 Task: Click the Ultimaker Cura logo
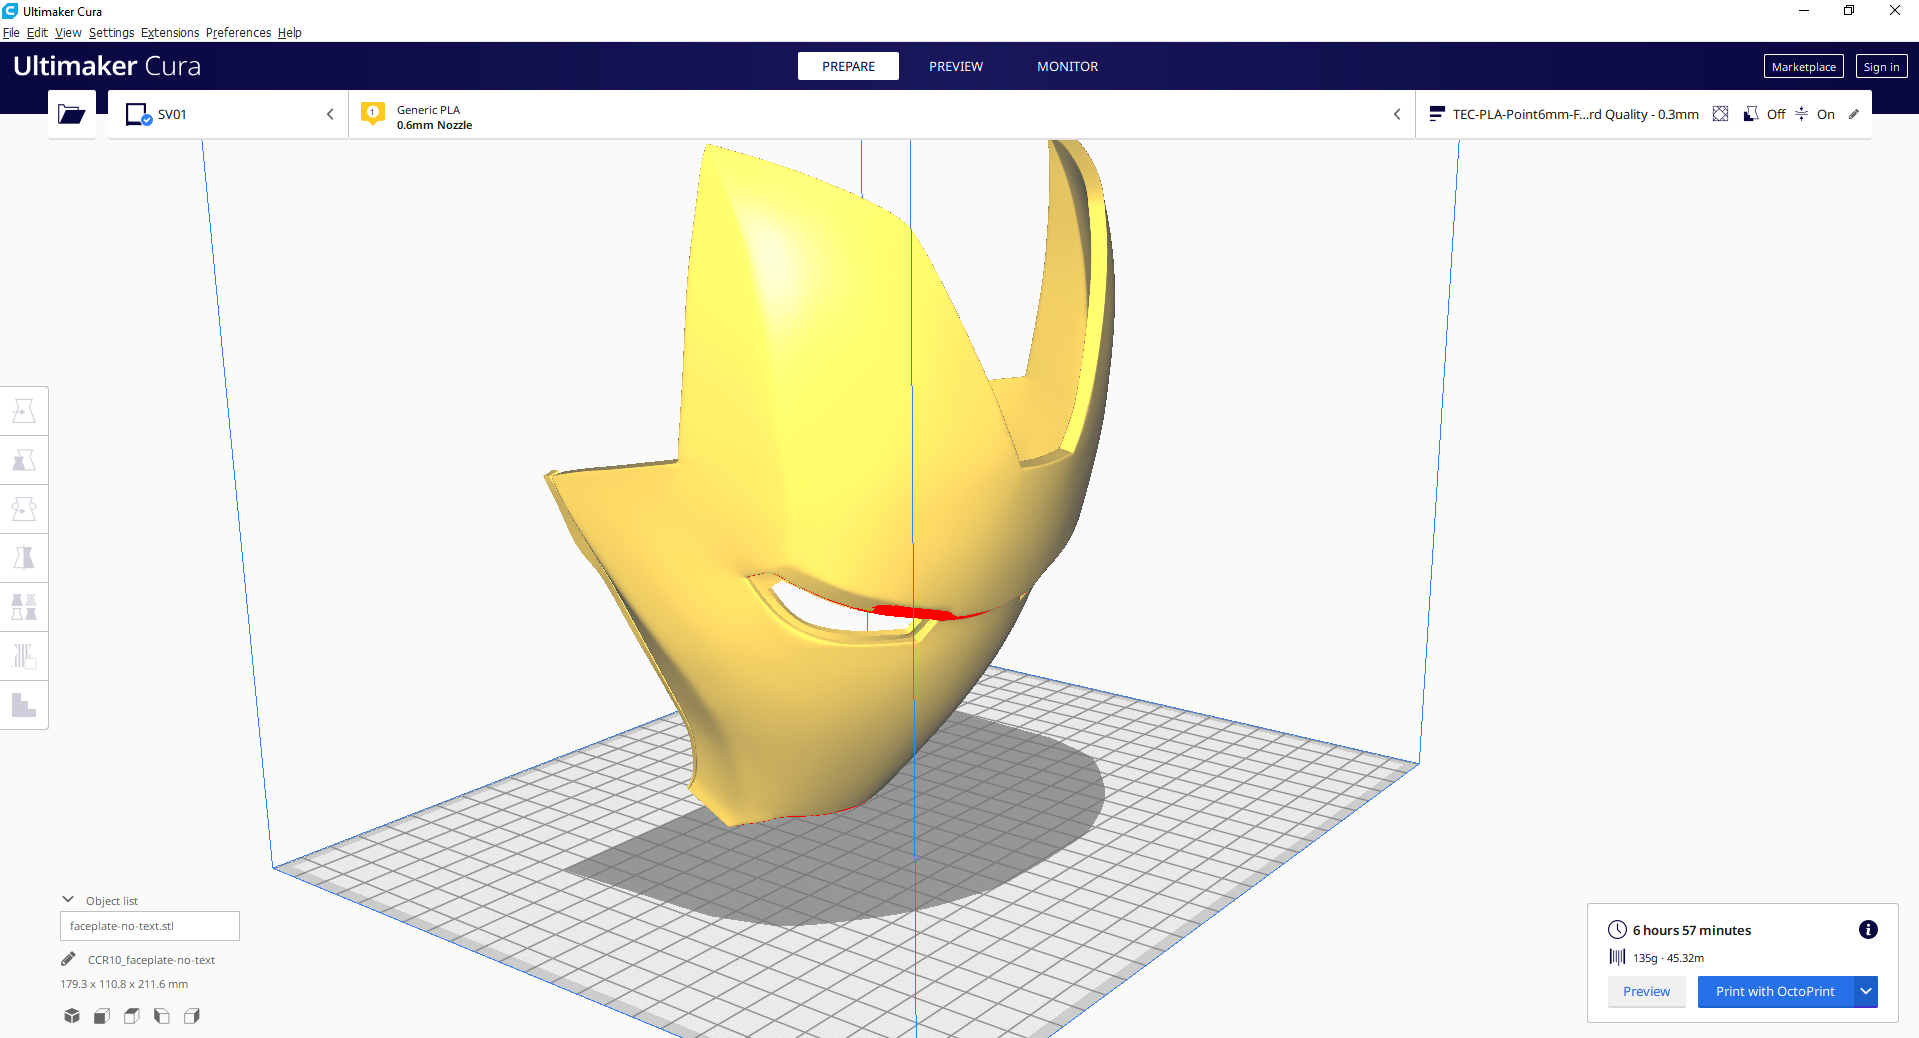point(107,66)
